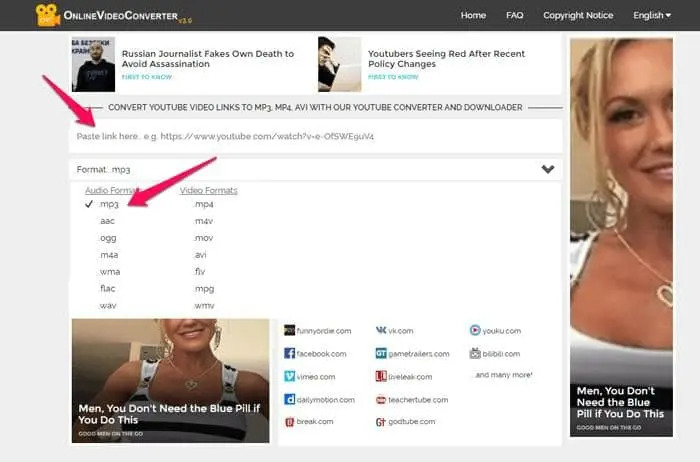
Task: Open the FAQ menu item
Action: click(x=515, y=15)
